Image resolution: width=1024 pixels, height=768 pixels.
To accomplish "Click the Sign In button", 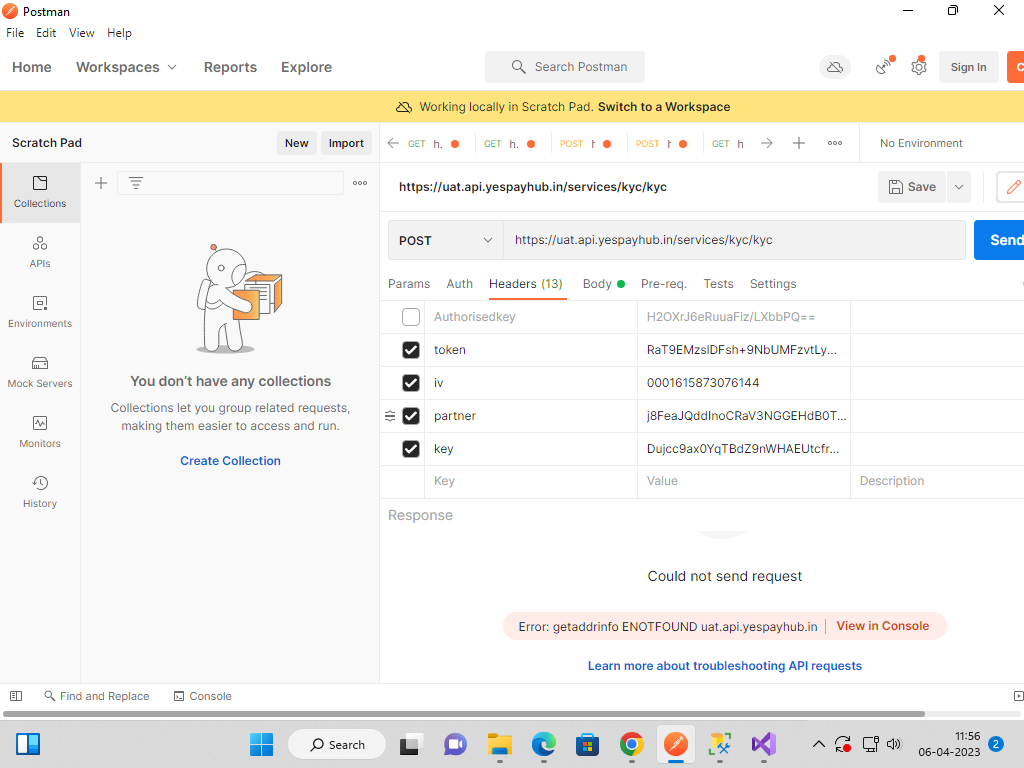I will (968, 67).
